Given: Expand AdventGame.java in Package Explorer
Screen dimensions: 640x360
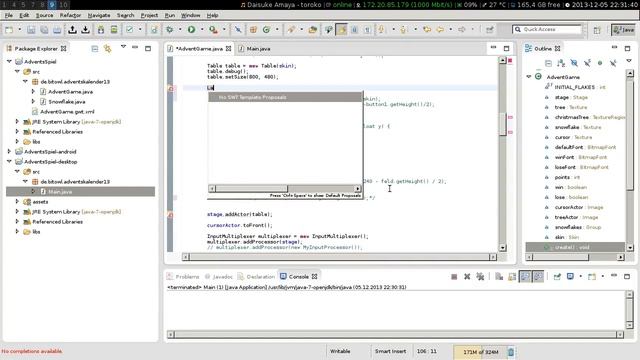Looking at the screenshot, I should click(x=33, y=91).
